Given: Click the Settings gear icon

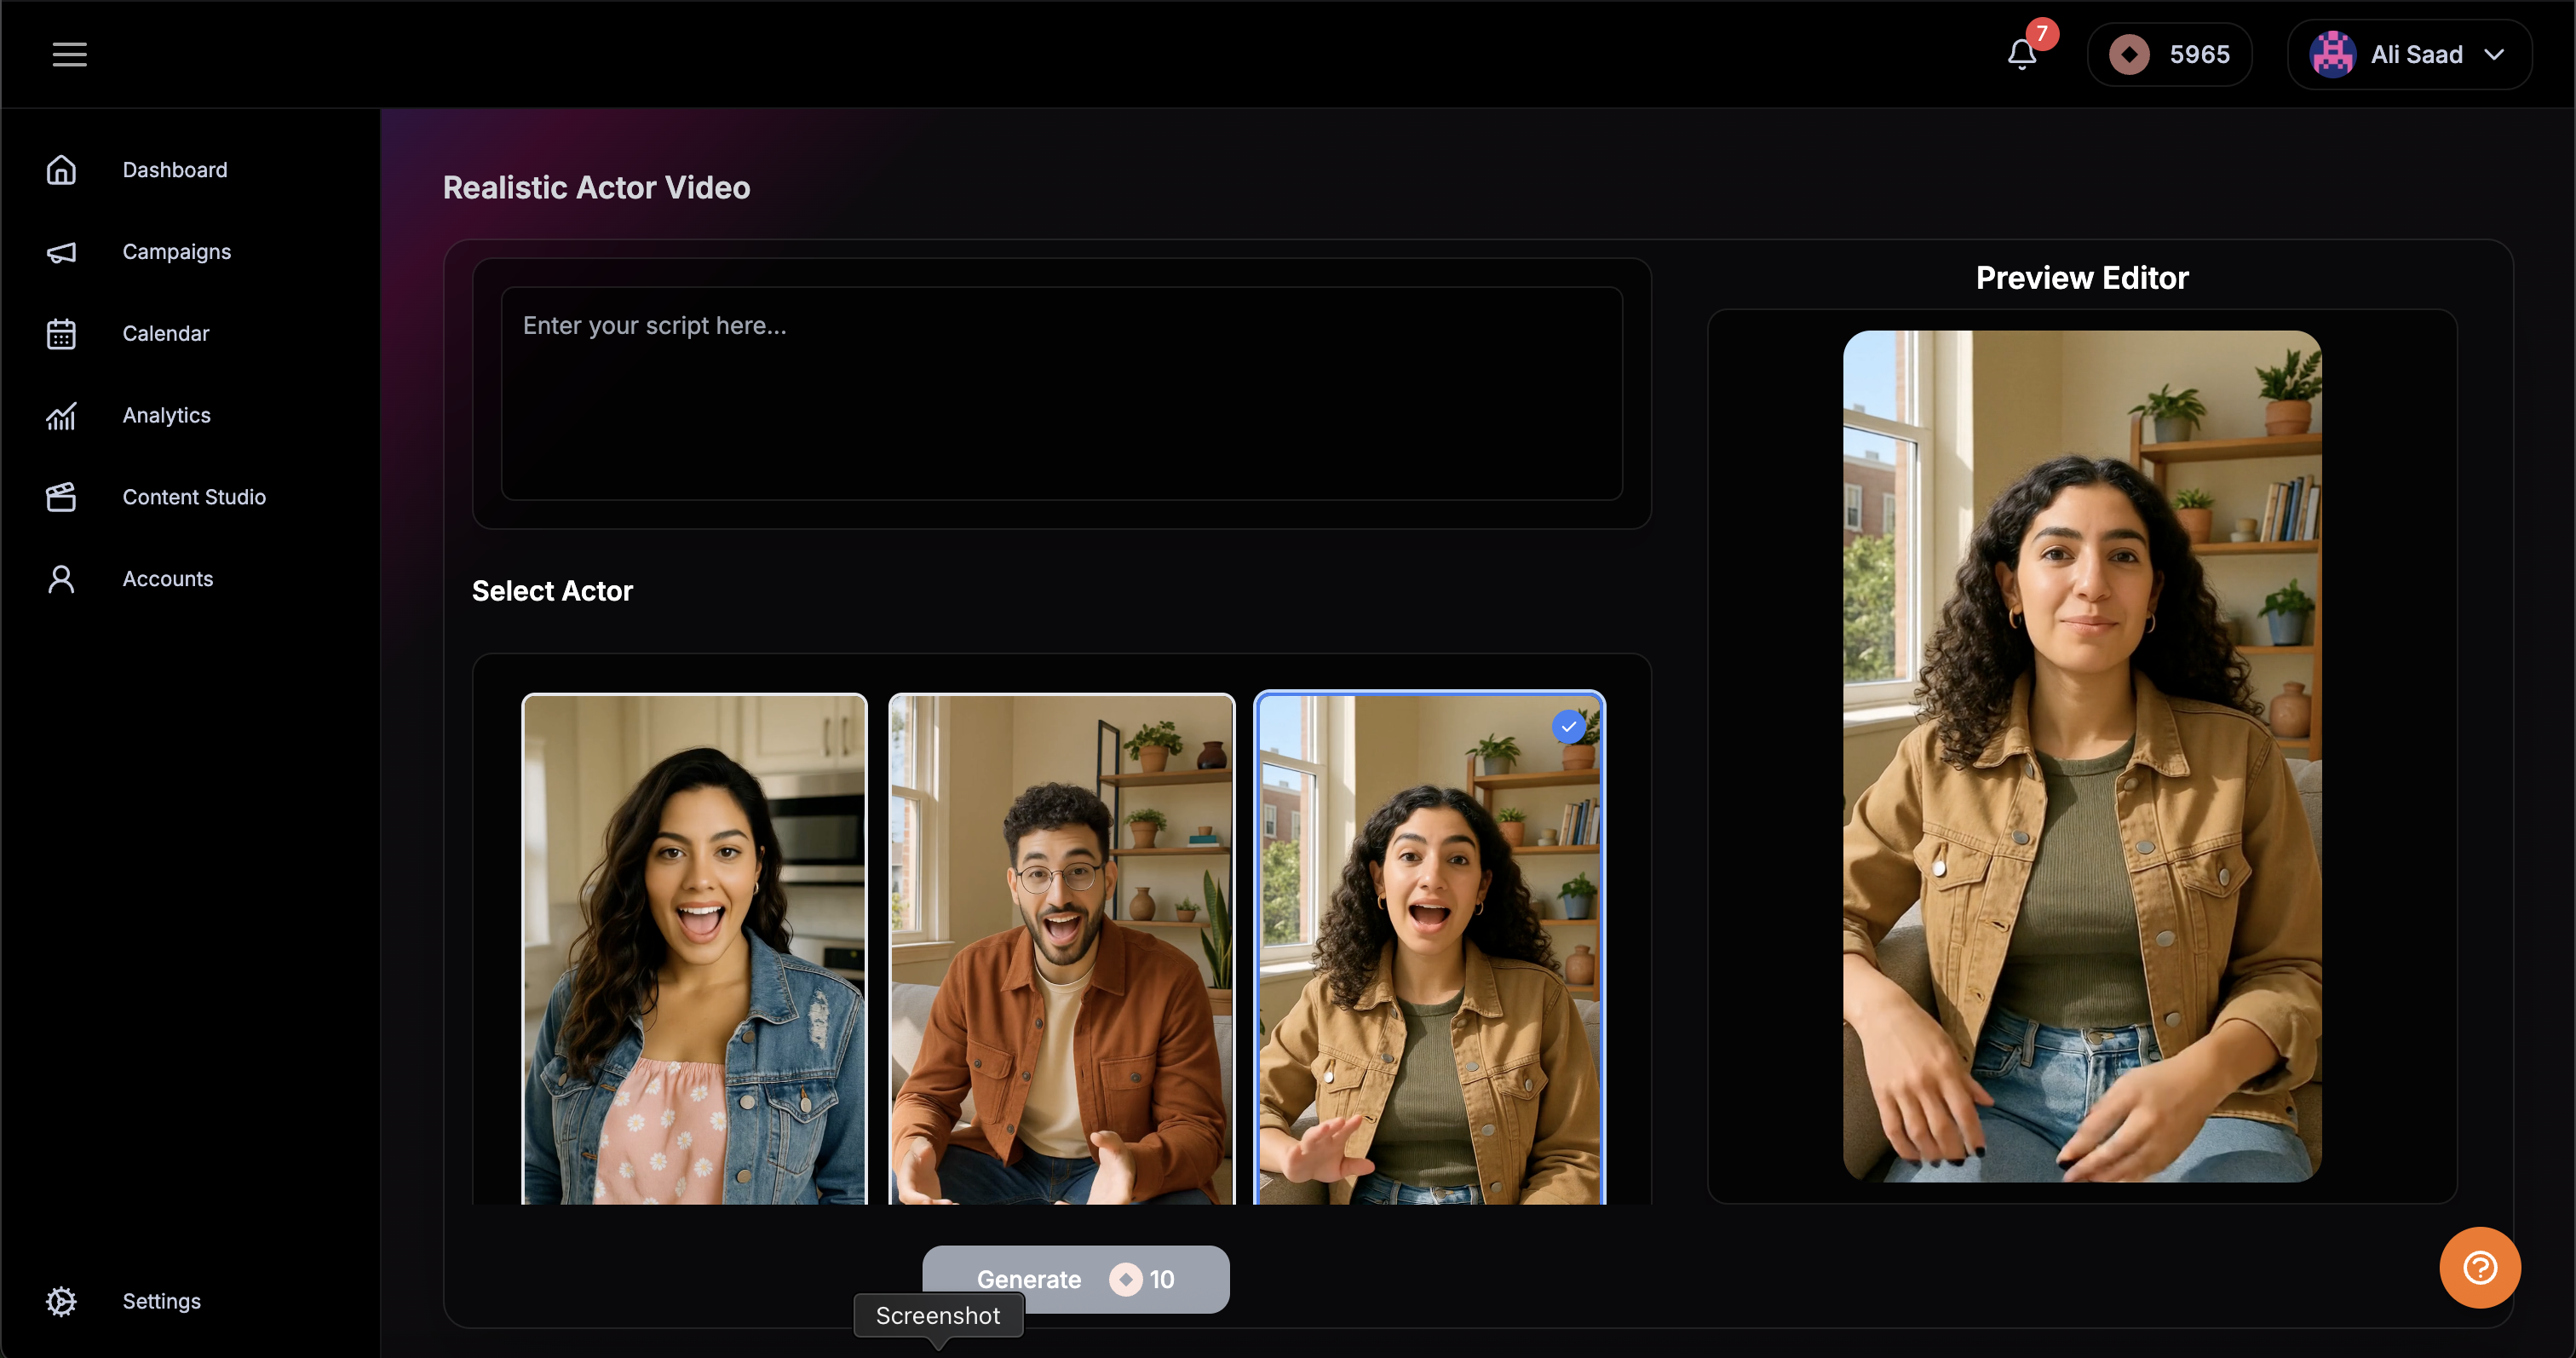Looking at the screenshot, I should pyautogui.click(x=61, y=1301).
